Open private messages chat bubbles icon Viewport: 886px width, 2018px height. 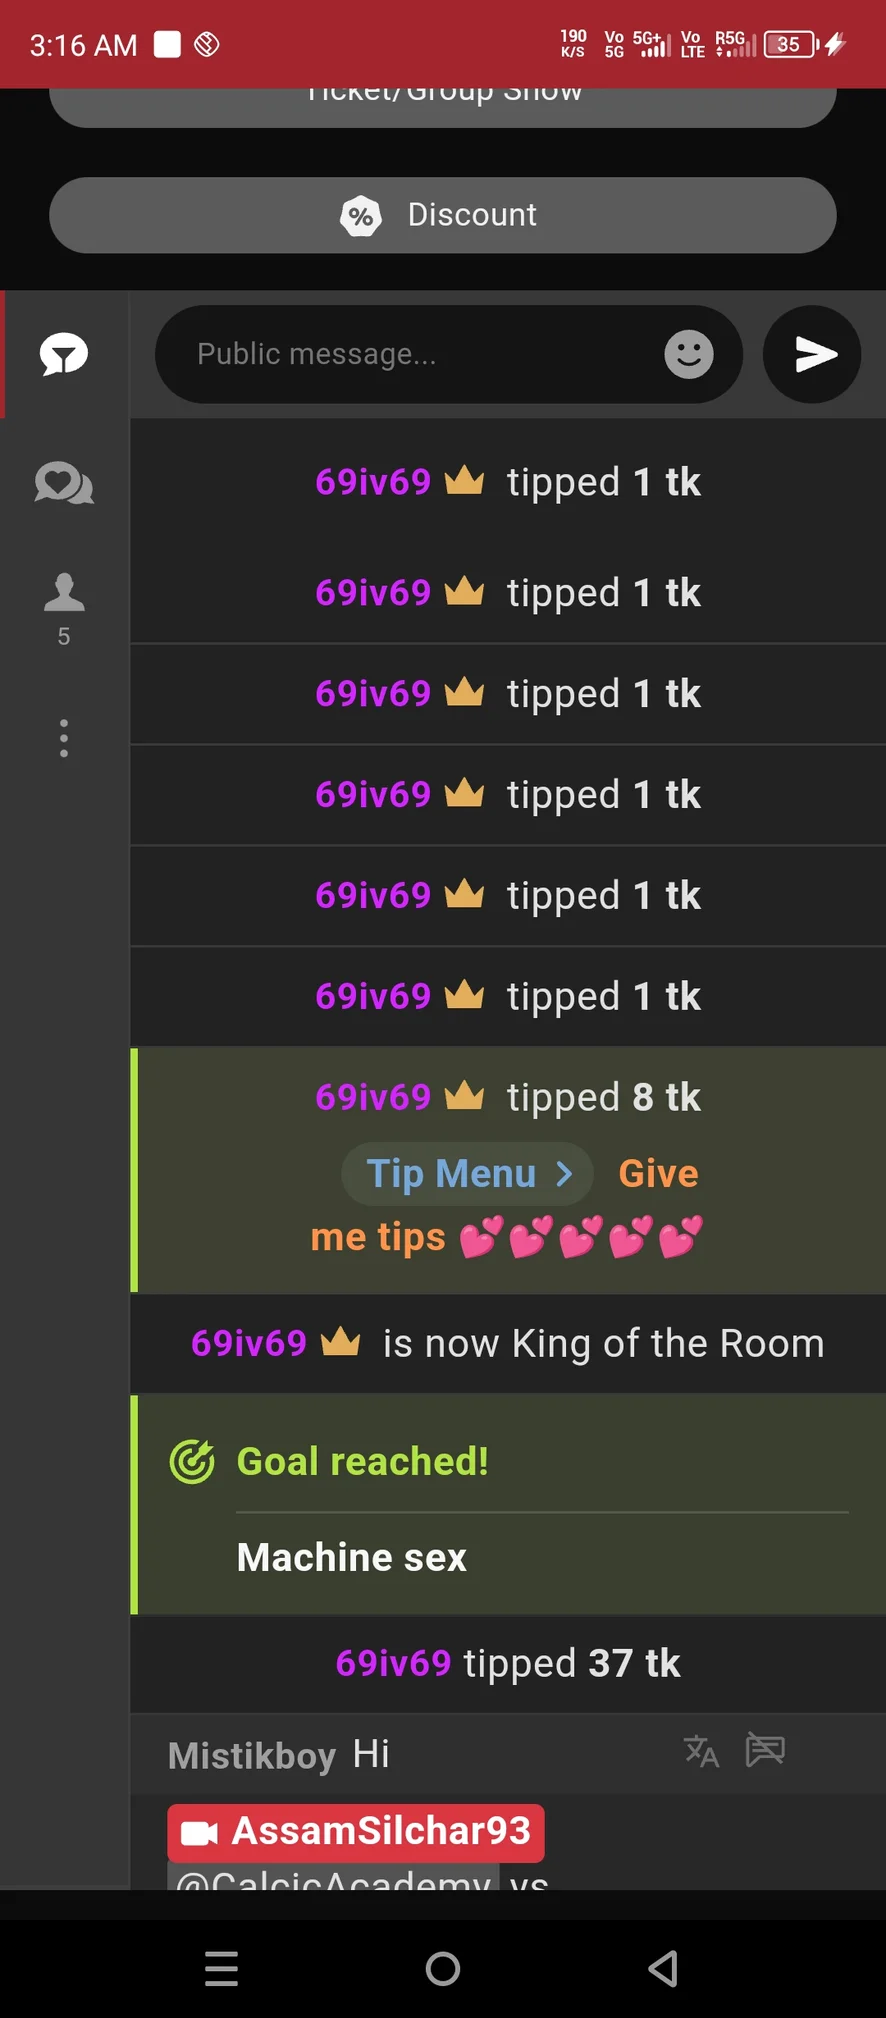coord(64,484)
